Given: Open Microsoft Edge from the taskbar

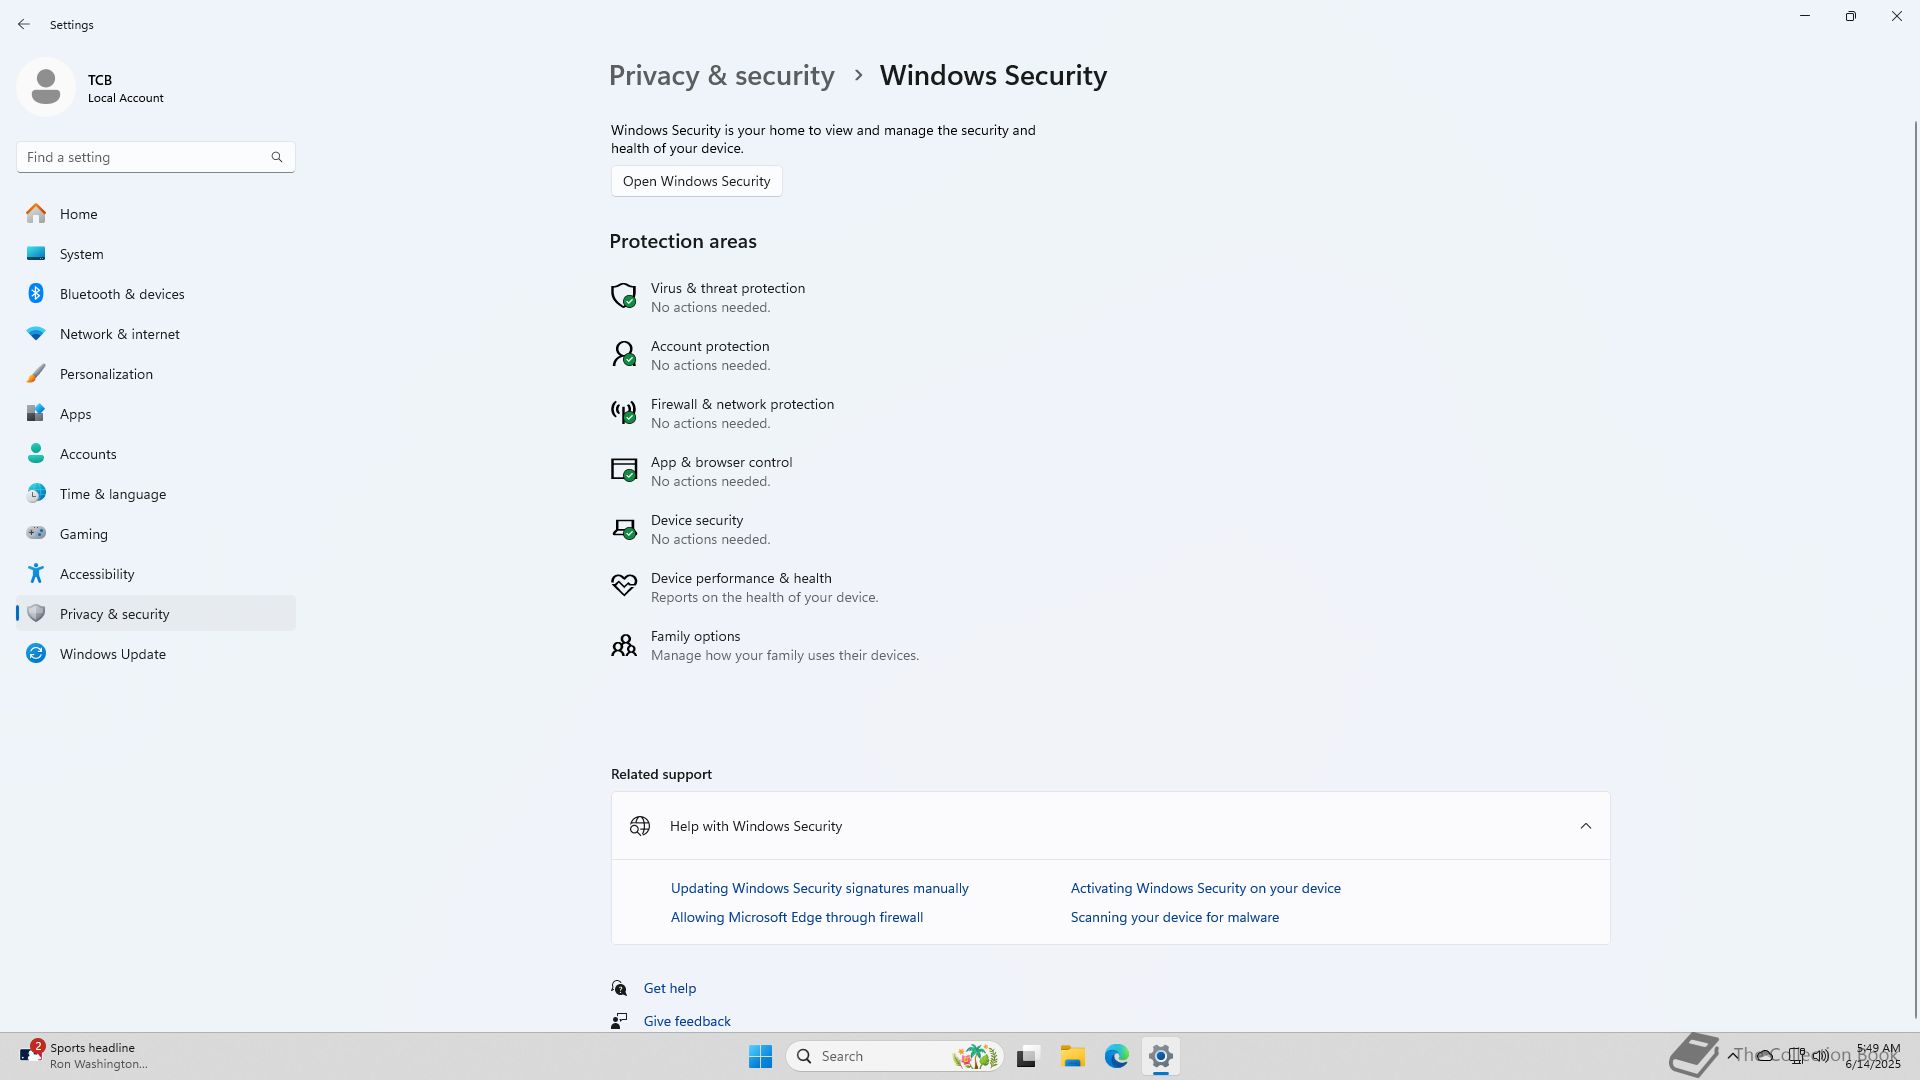Looking at the screenshot, I should 1116,1056.
